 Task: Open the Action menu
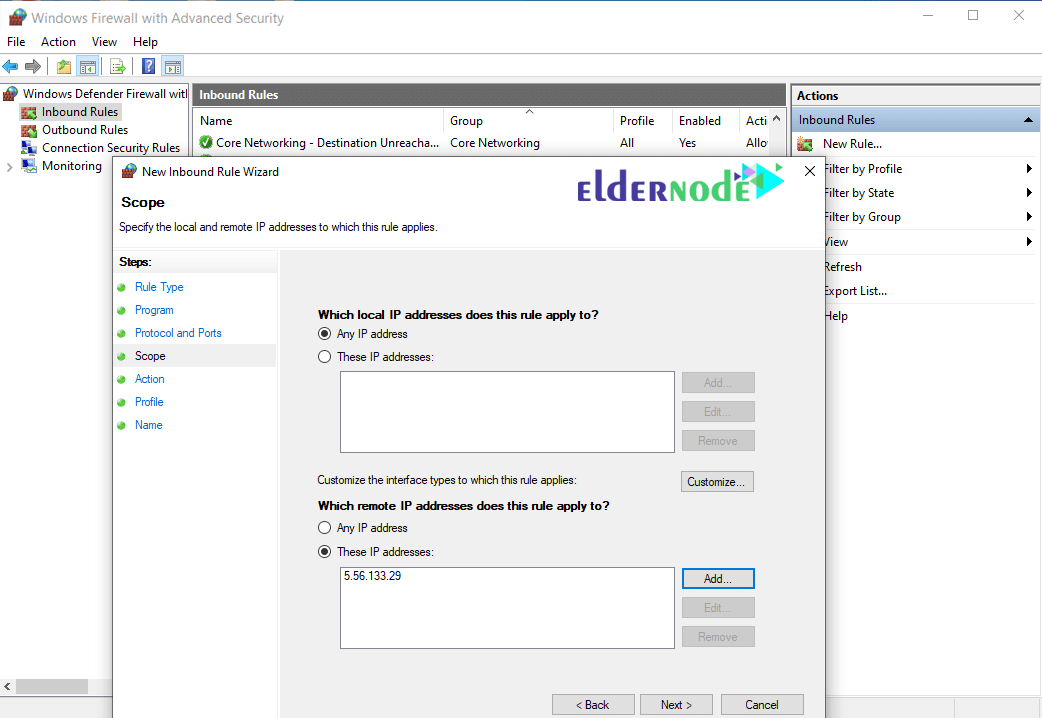58,42
